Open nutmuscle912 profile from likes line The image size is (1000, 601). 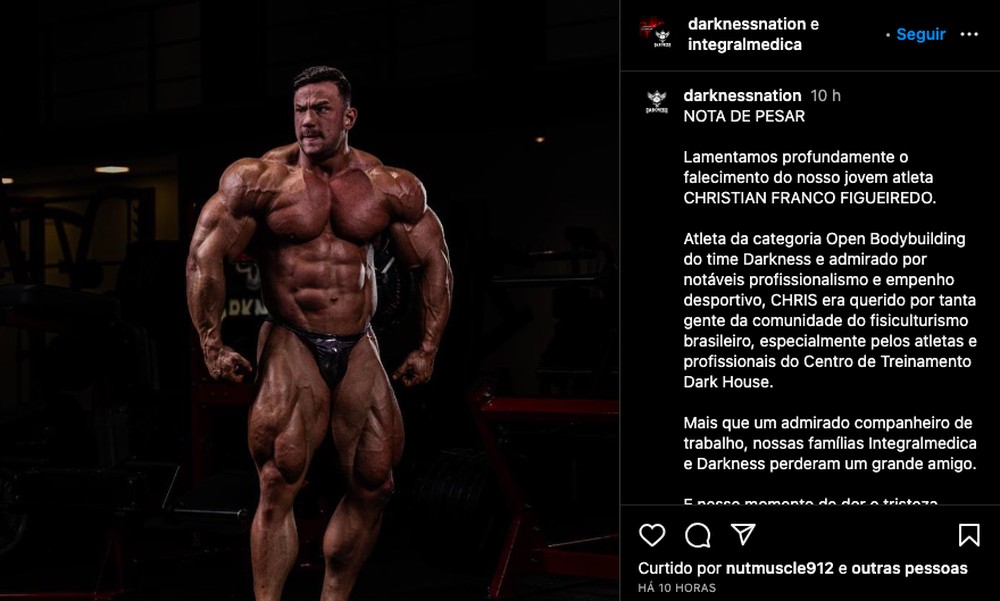tap(779, 568)
